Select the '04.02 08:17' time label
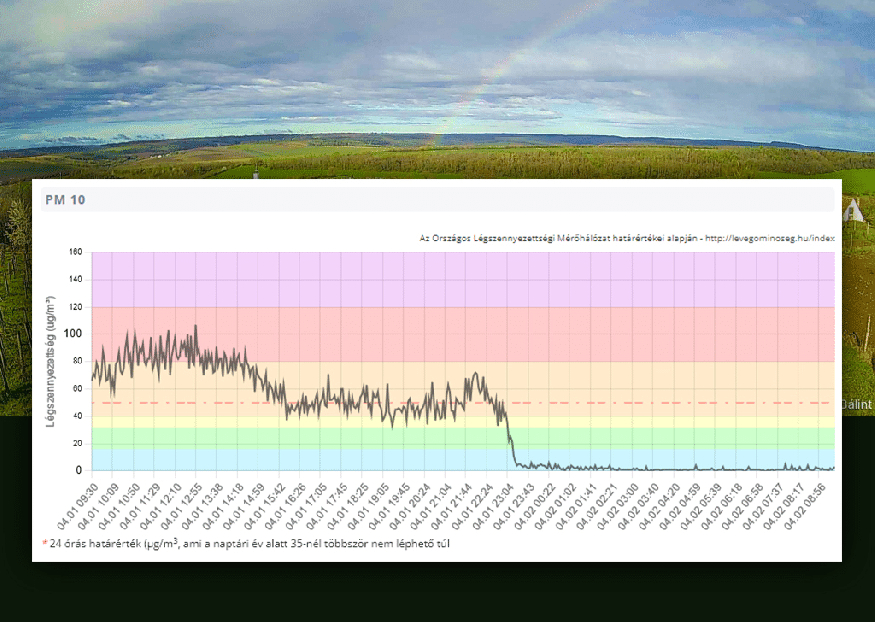This screenshot has width=875, height=622. [x=783, y=505]
